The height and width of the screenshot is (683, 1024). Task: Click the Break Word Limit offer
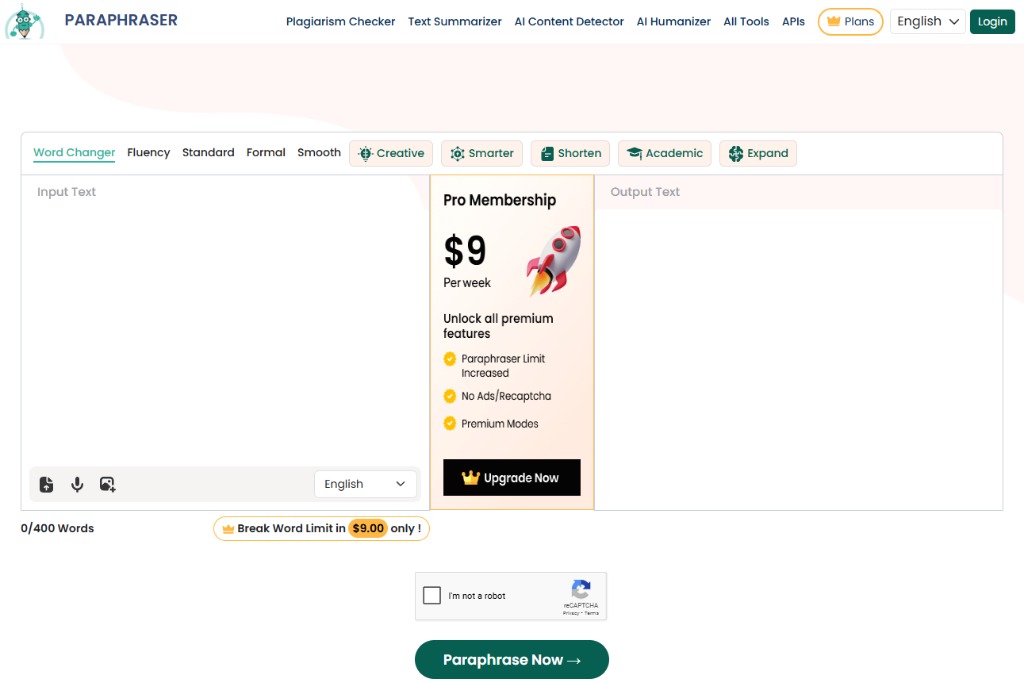click(x=321, y=528)
